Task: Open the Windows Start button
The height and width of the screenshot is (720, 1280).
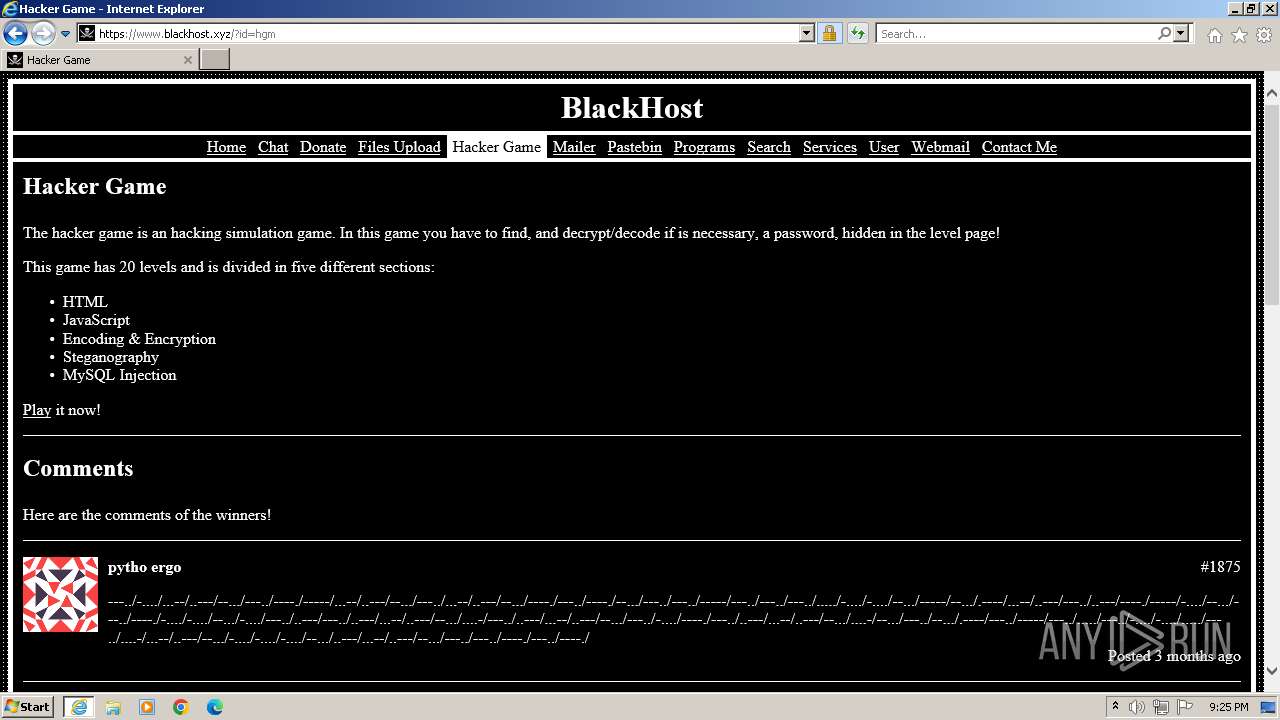Action: coord(28,707)
